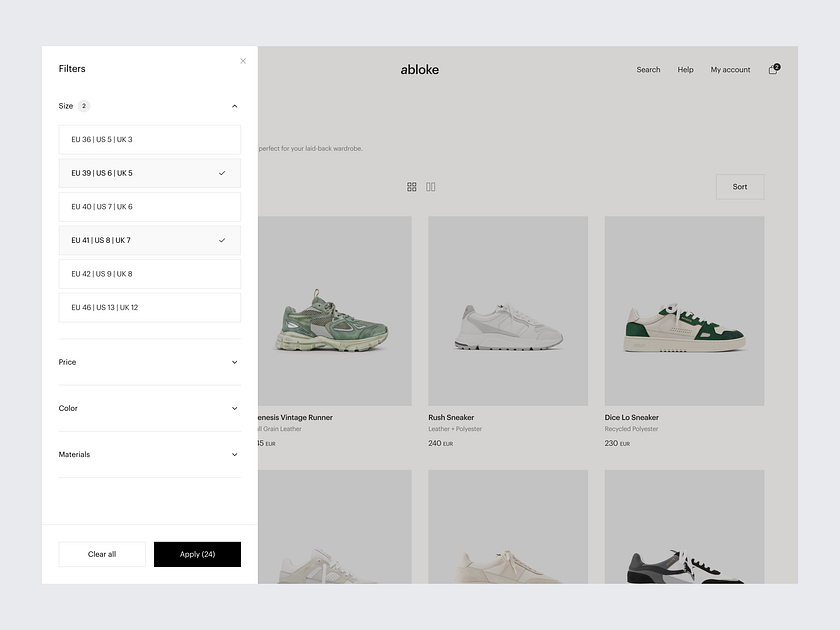Close the Filters panel

[242, 60]
